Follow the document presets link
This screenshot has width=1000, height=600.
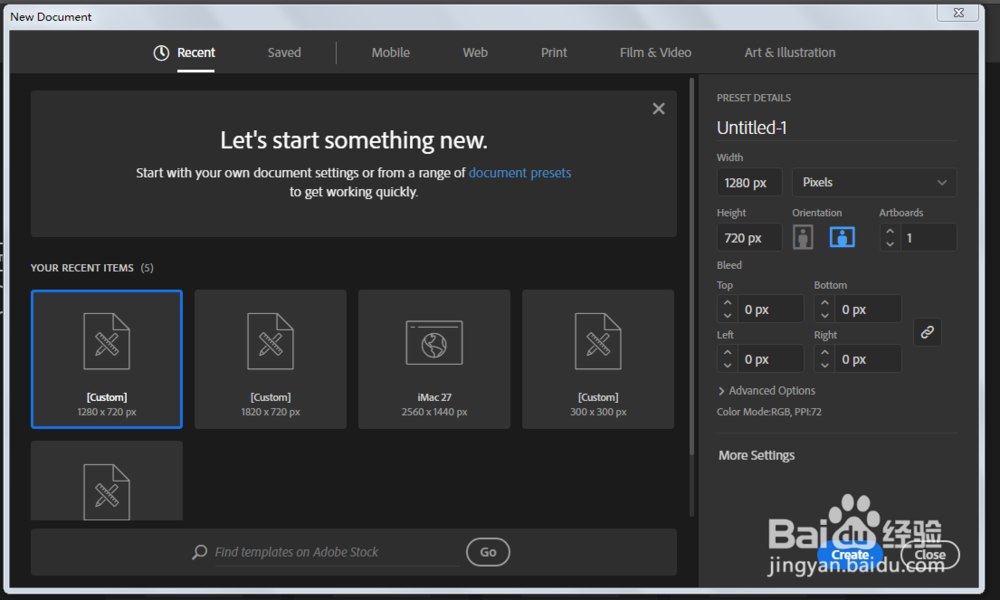pos(520,173)
